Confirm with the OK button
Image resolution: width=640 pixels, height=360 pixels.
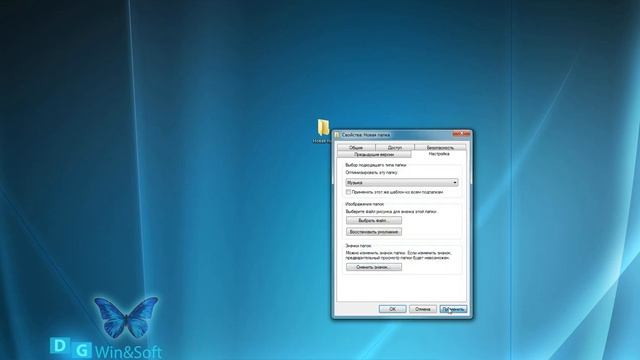tap(392, 309)
